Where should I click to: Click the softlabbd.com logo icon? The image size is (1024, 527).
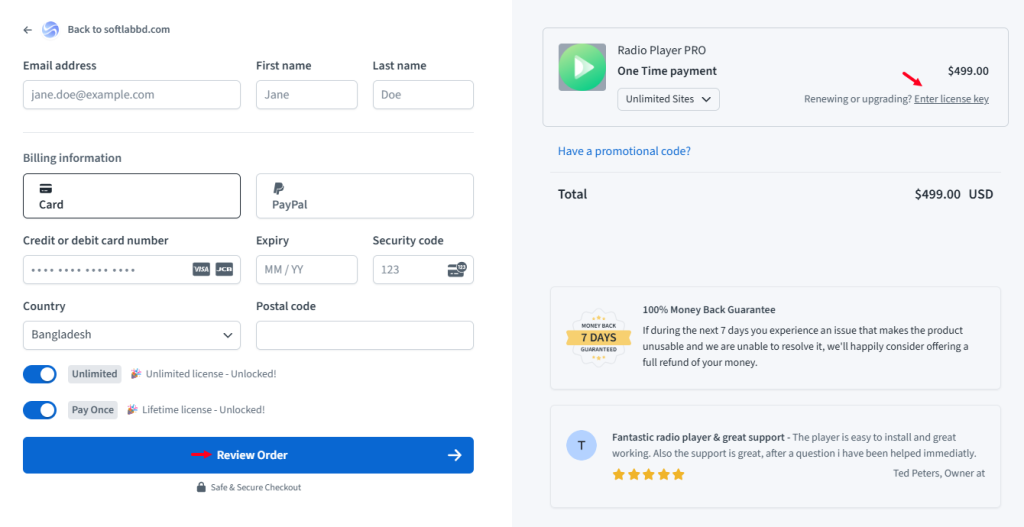(50, 30)
